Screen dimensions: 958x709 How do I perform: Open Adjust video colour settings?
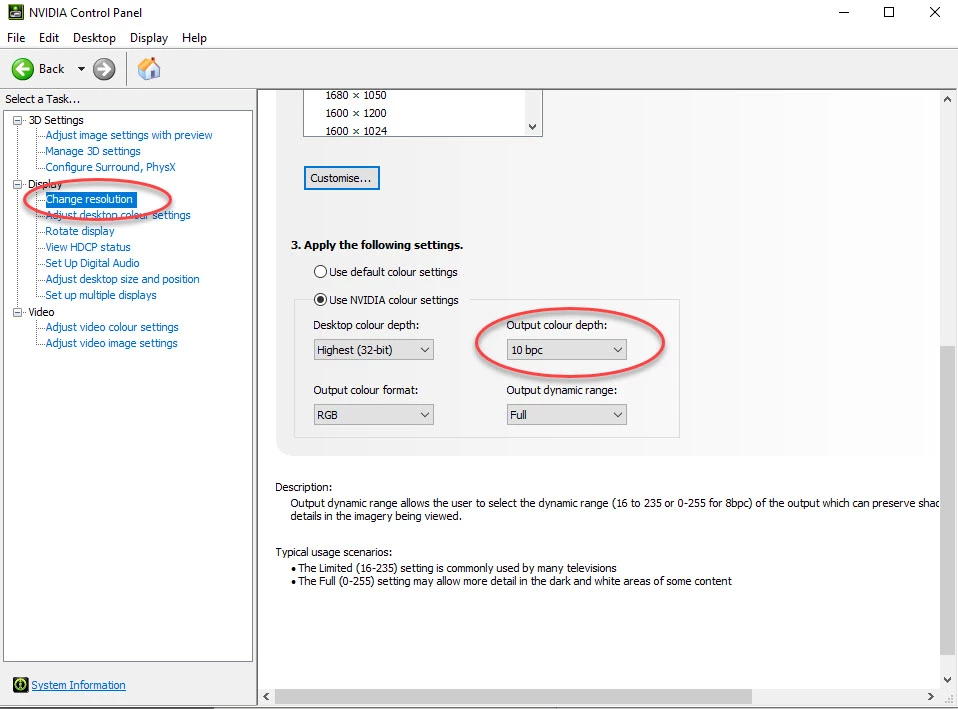click(x=112, y=327)
